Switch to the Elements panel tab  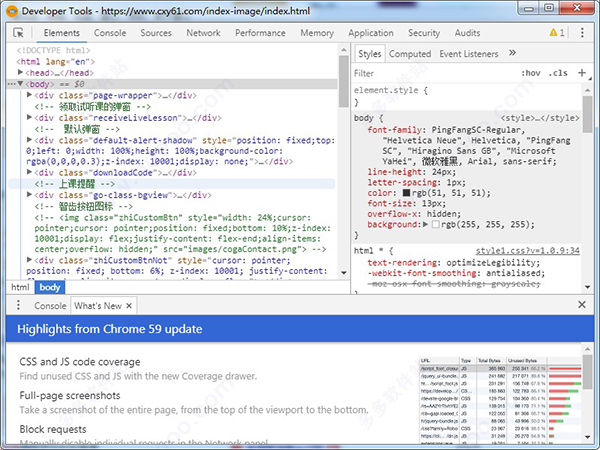pyautogui.click(x=62, y=33)
